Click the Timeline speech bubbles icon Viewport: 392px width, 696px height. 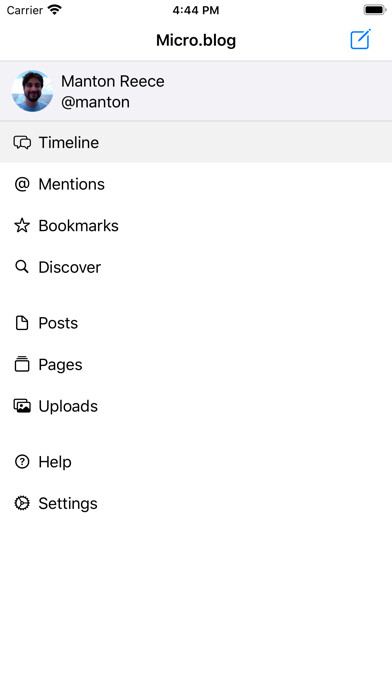(x=22, y=142)
